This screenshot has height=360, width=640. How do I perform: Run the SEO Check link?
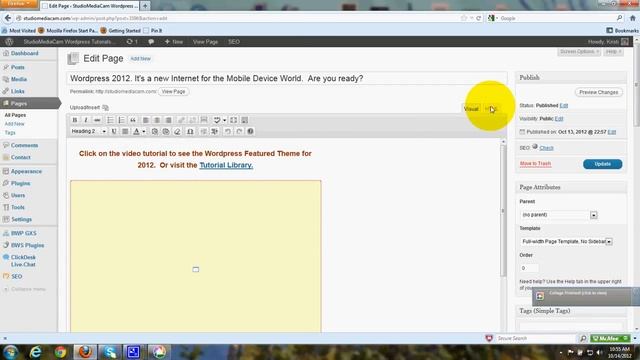pos(546,148)
